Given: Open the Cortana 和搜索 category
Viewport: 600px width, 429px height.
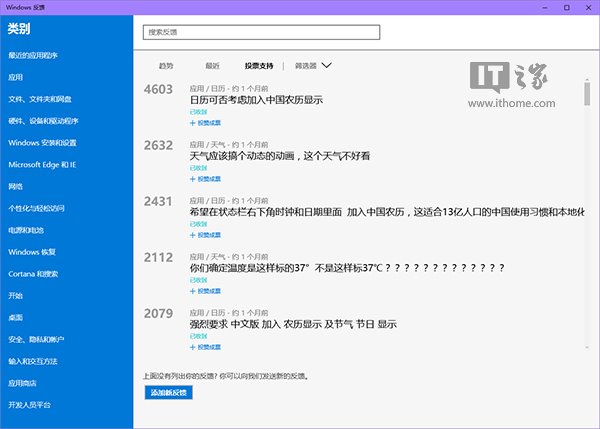Looking at the screenshot, I should click(x=33, y=273).
